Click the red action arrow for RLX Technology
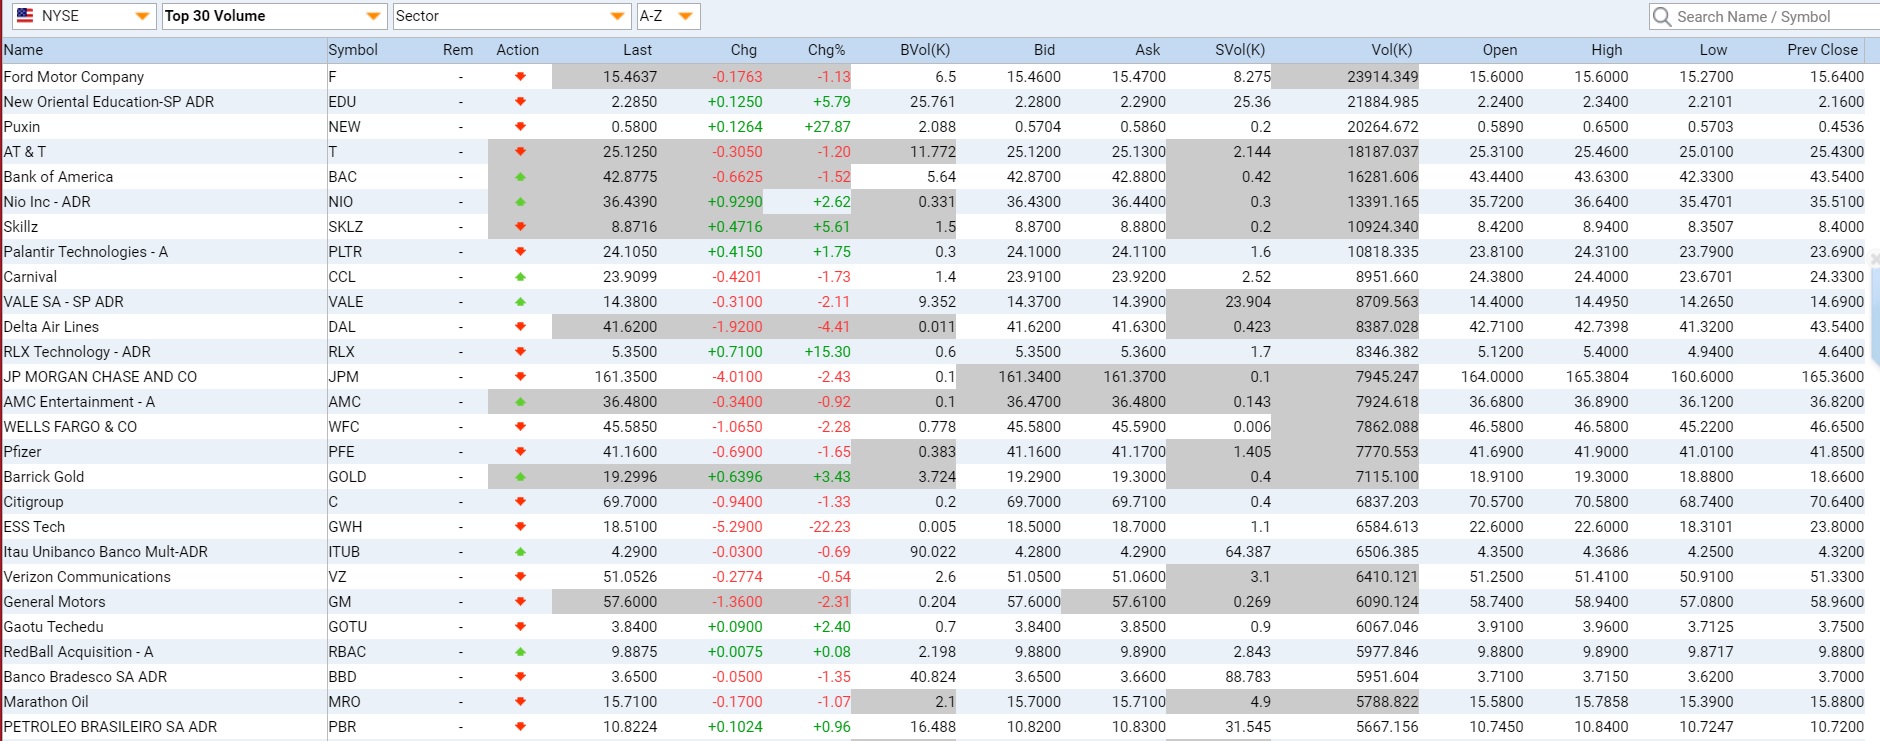The width and height of the screenshot is (1880, 741). pos(520,352)
